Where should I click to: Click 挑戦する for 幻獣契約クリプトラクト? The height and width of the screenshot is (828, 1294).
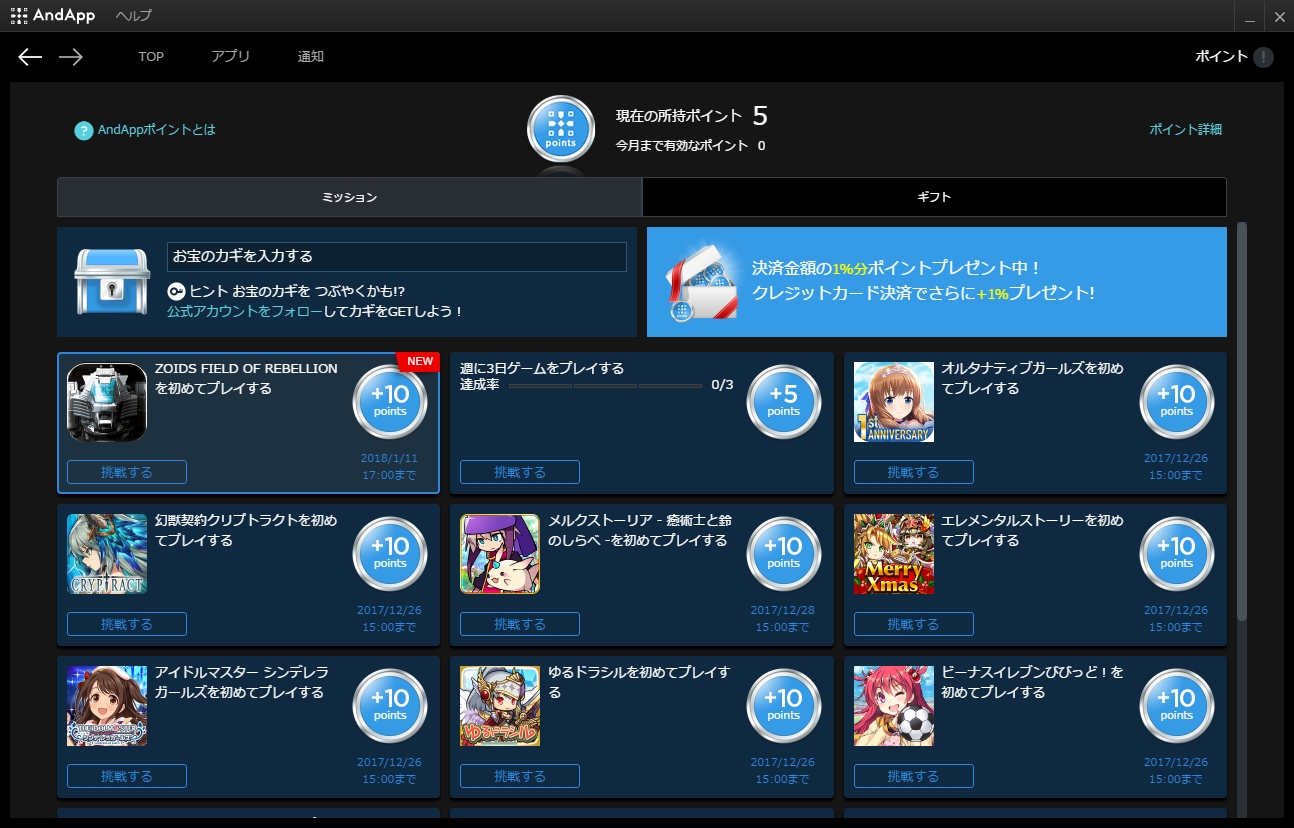[127, 624]
